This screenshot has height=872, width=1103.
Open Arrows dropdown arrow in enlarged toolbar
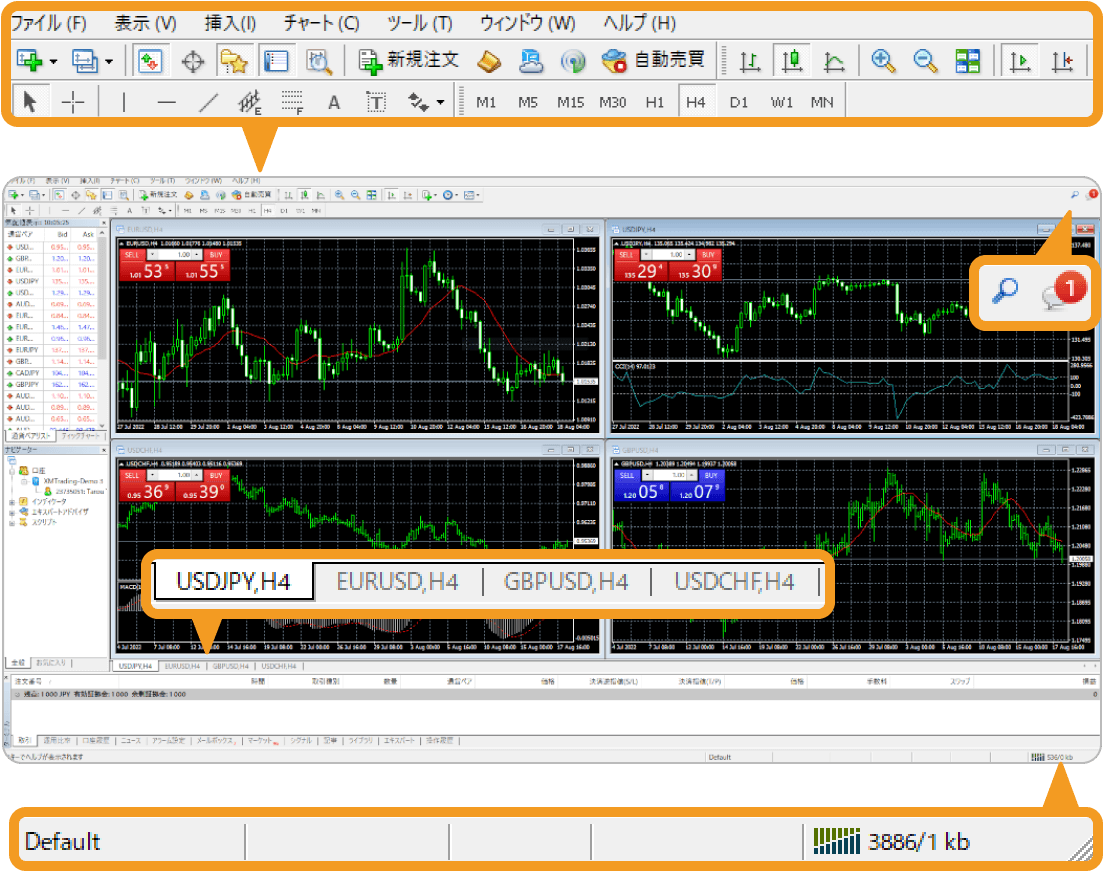tap(440, 103)
